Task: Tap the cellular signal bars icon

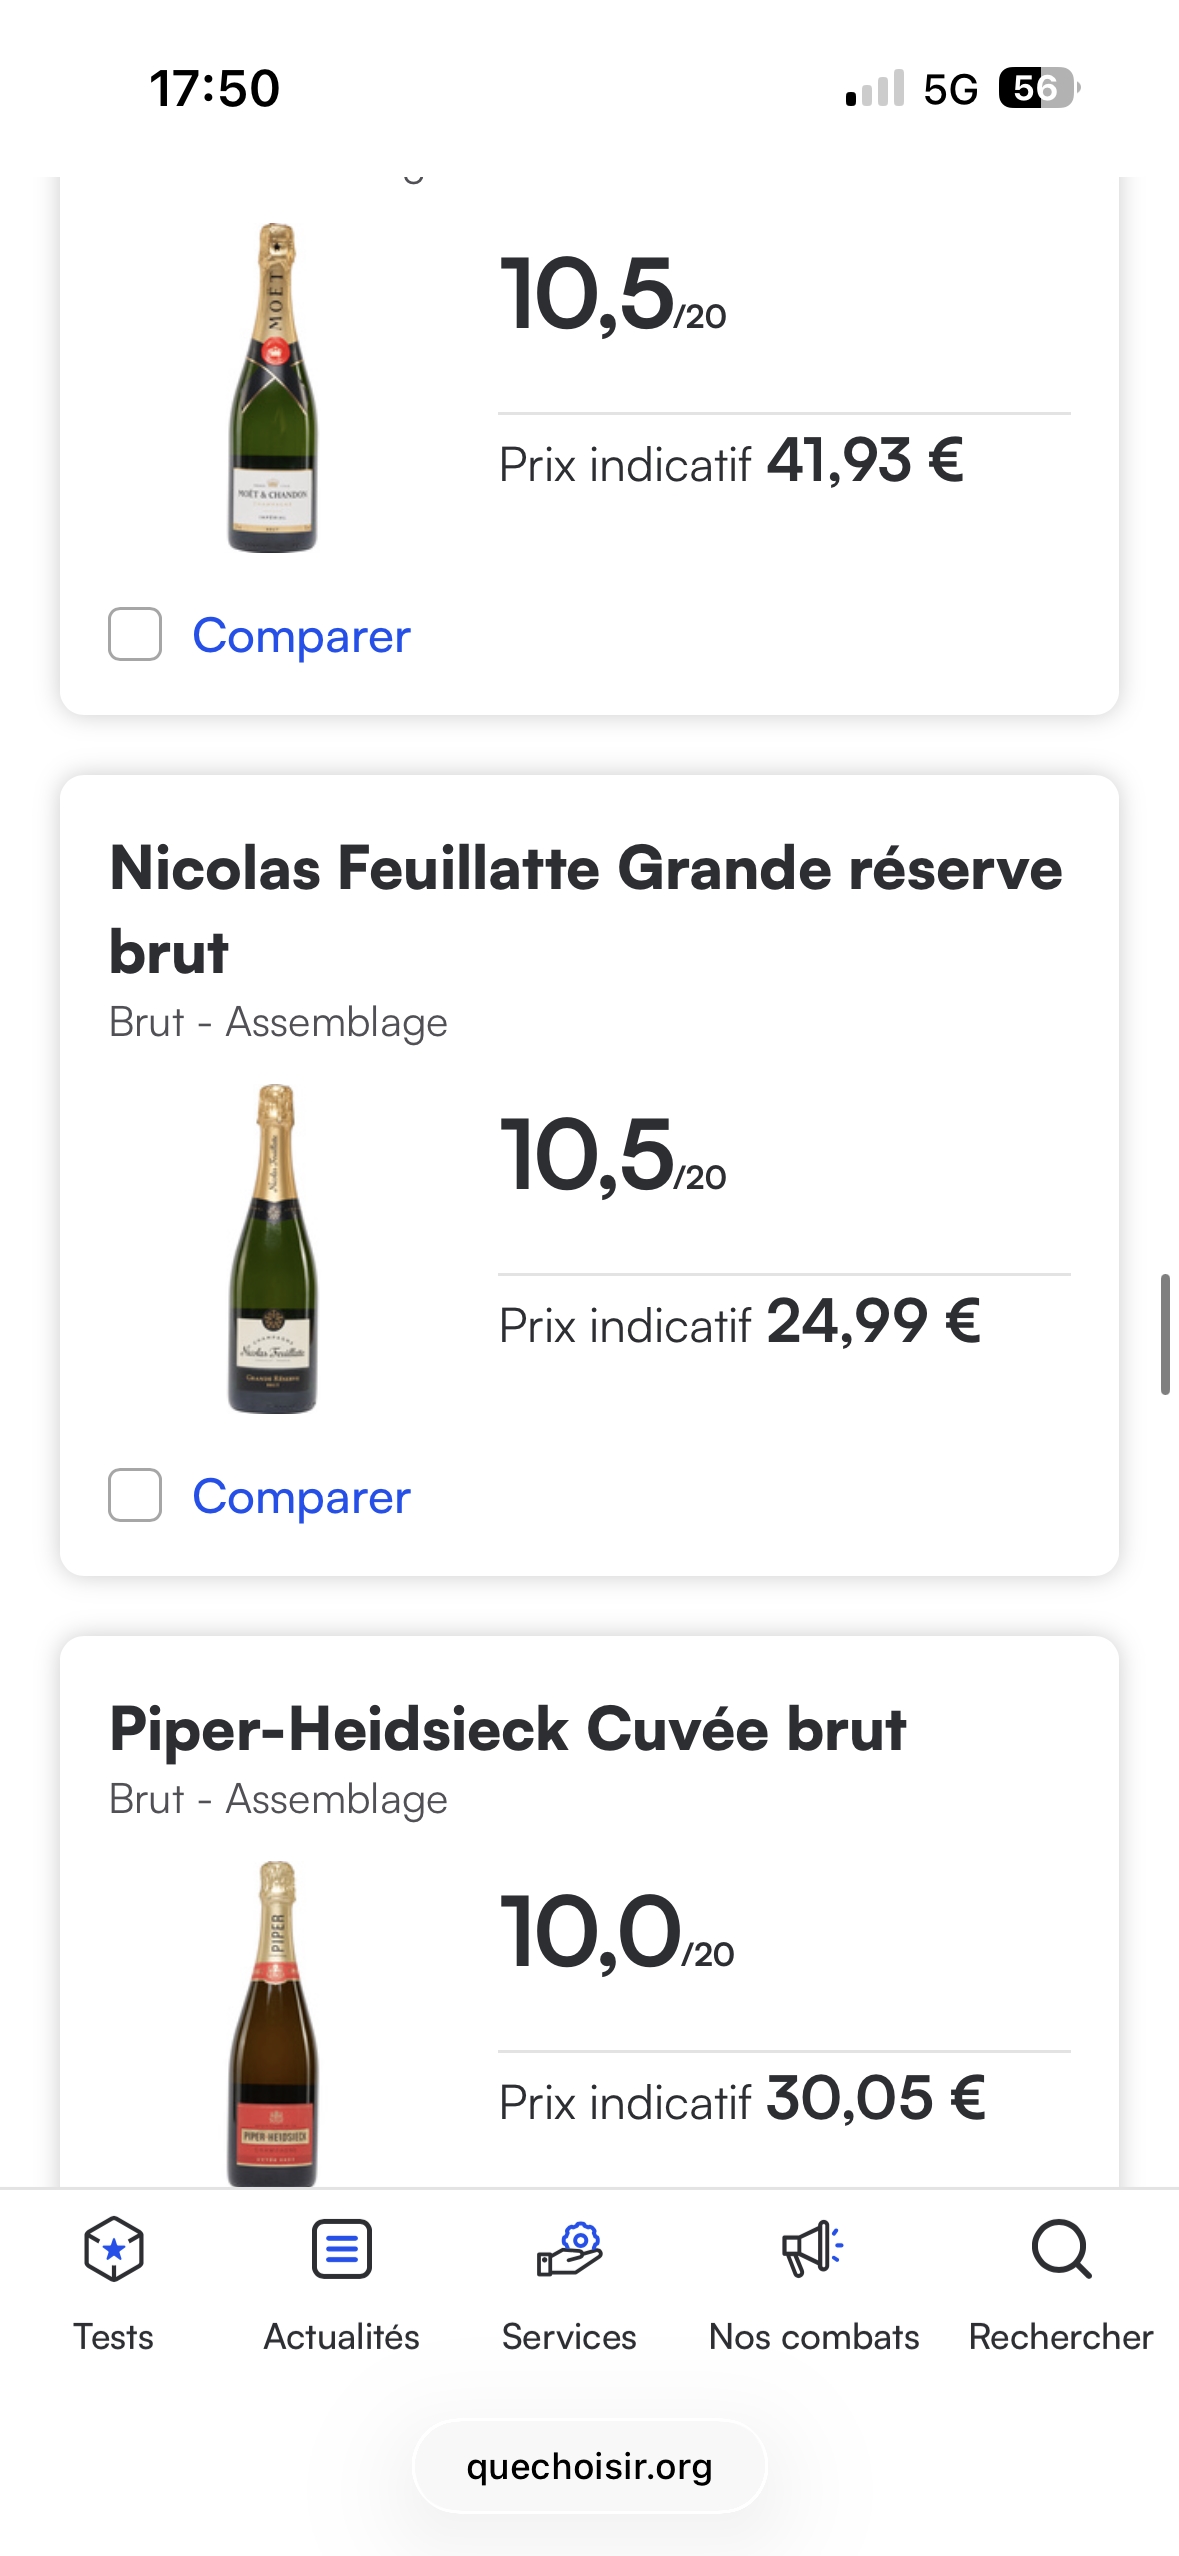Action: 875,89
